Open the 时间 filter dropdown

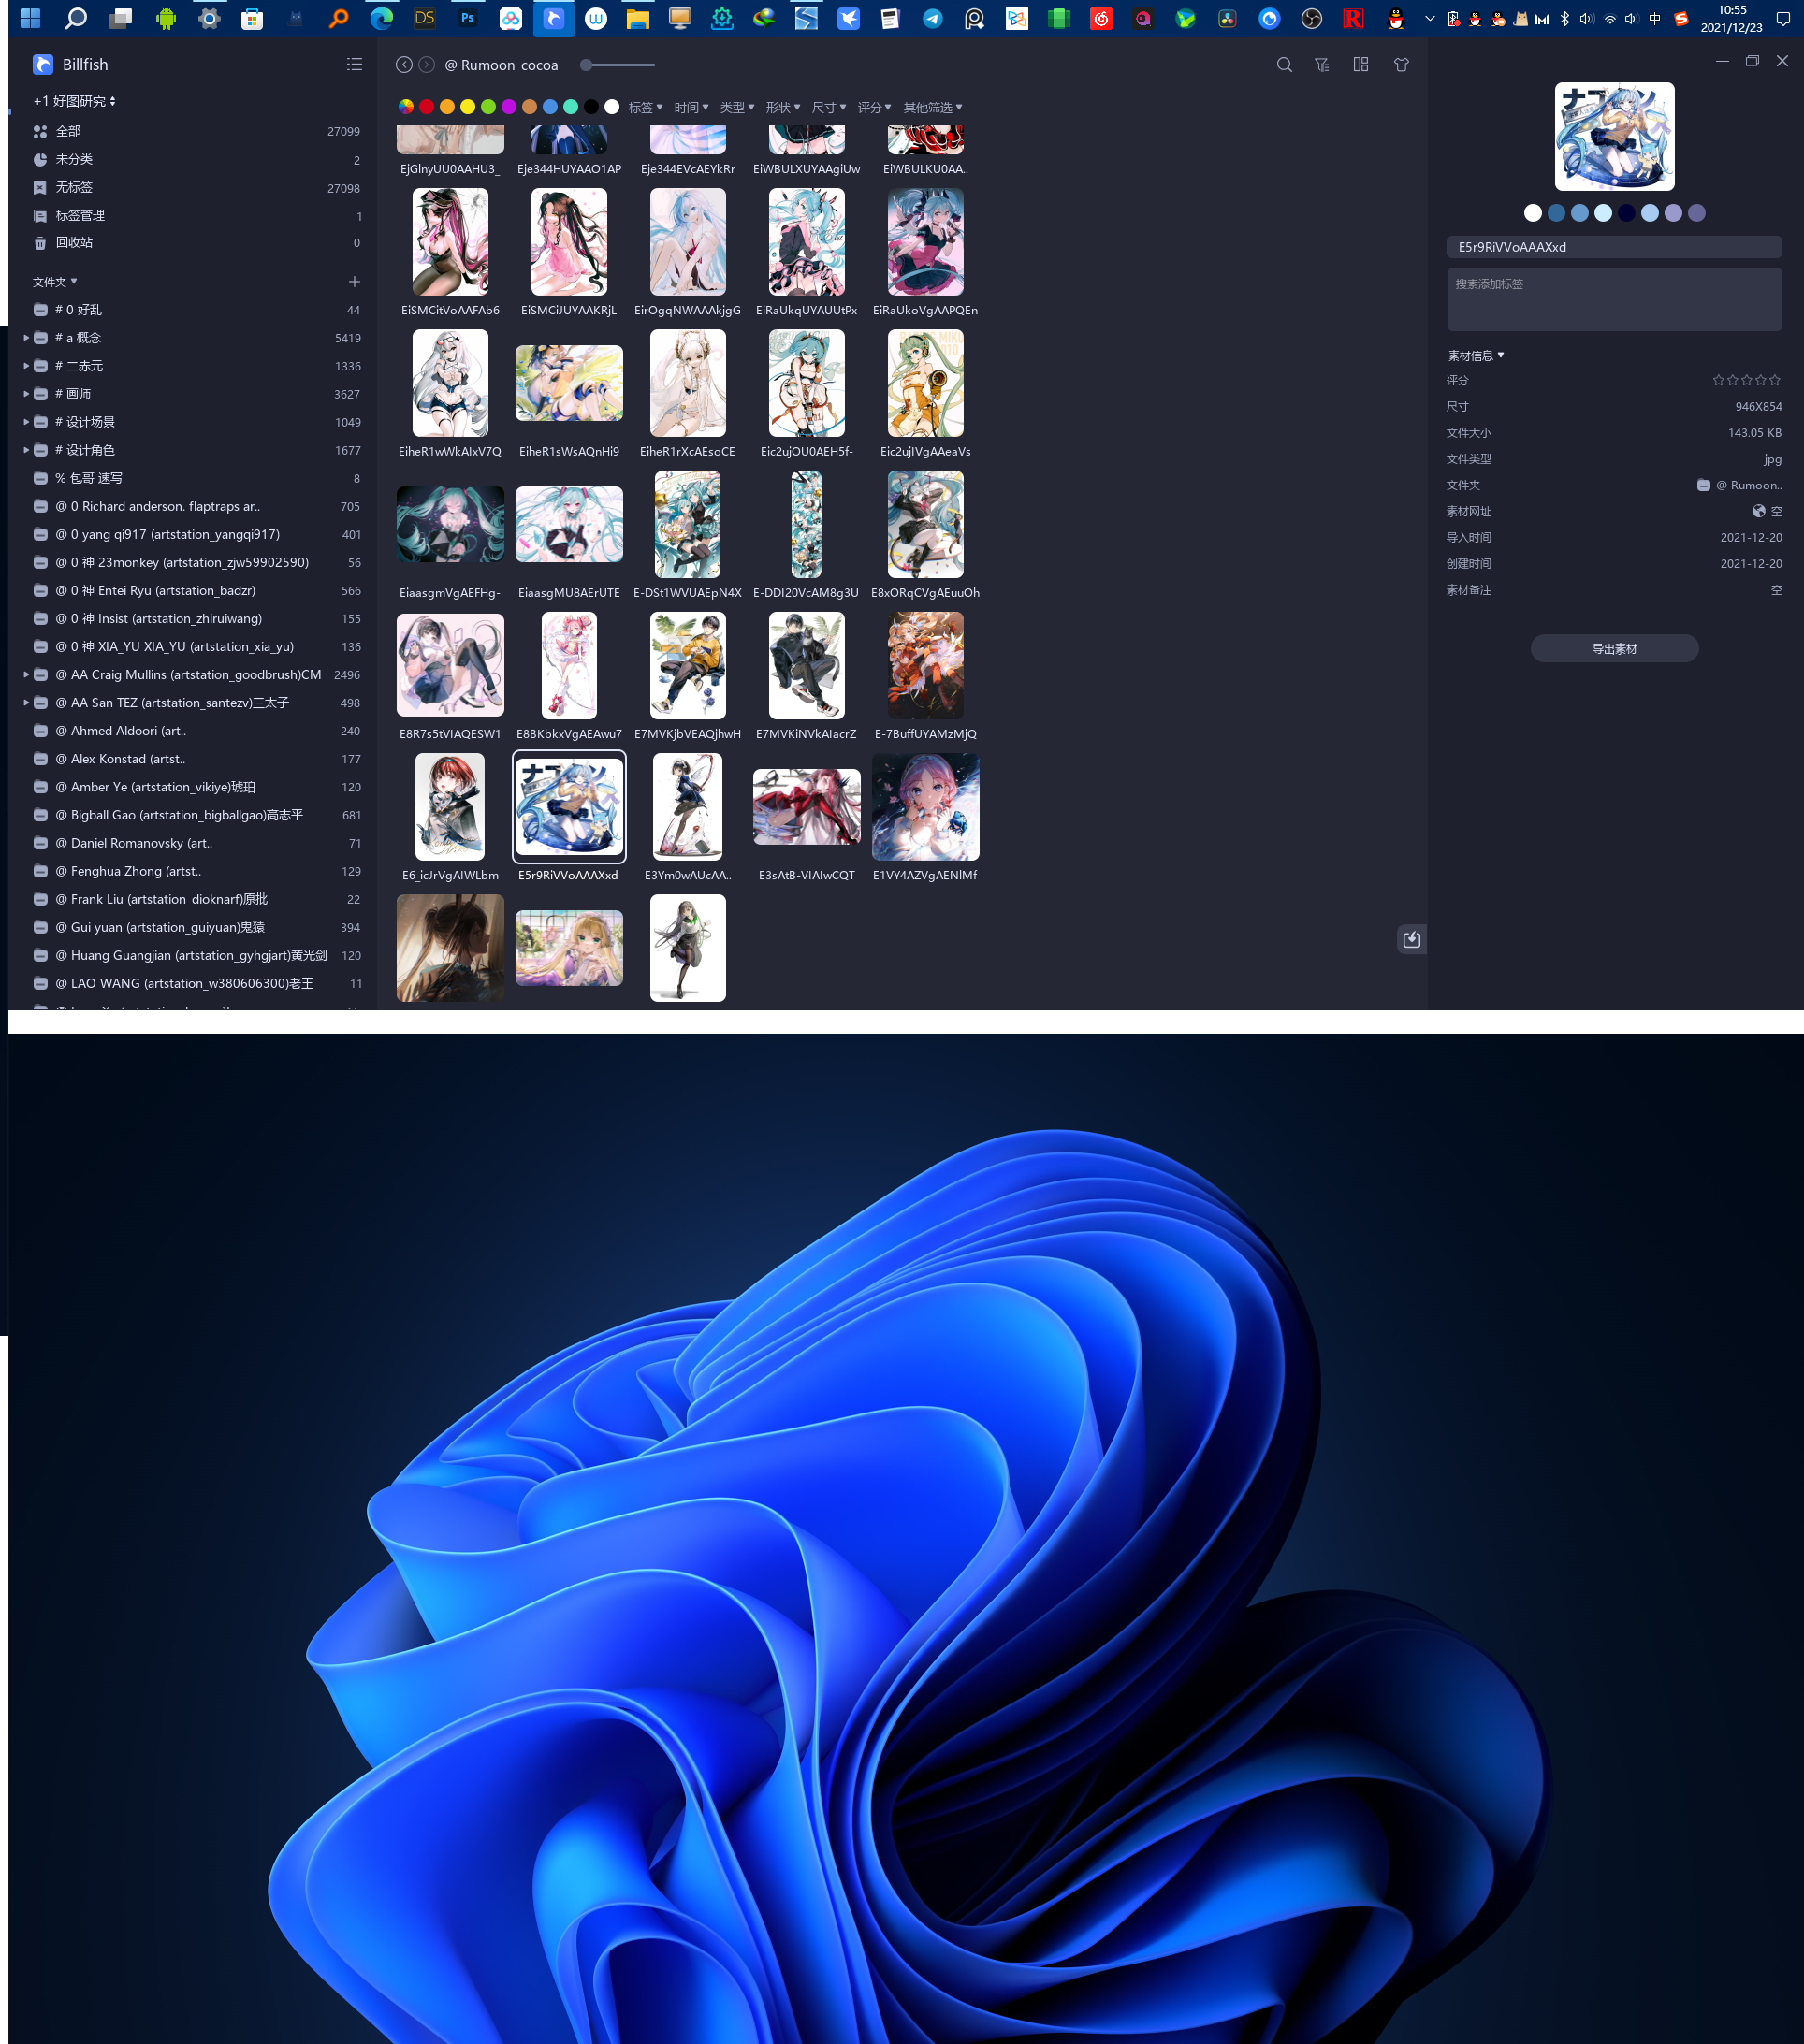[x=691, y=107]
